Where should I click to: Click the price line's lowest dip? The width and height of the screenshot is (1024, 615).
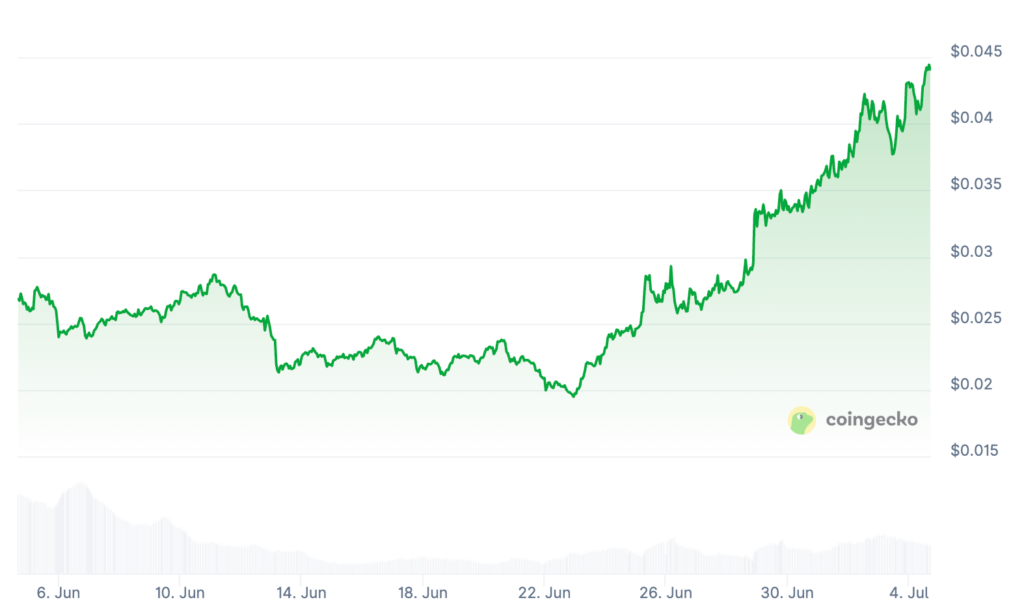[573, 396]
